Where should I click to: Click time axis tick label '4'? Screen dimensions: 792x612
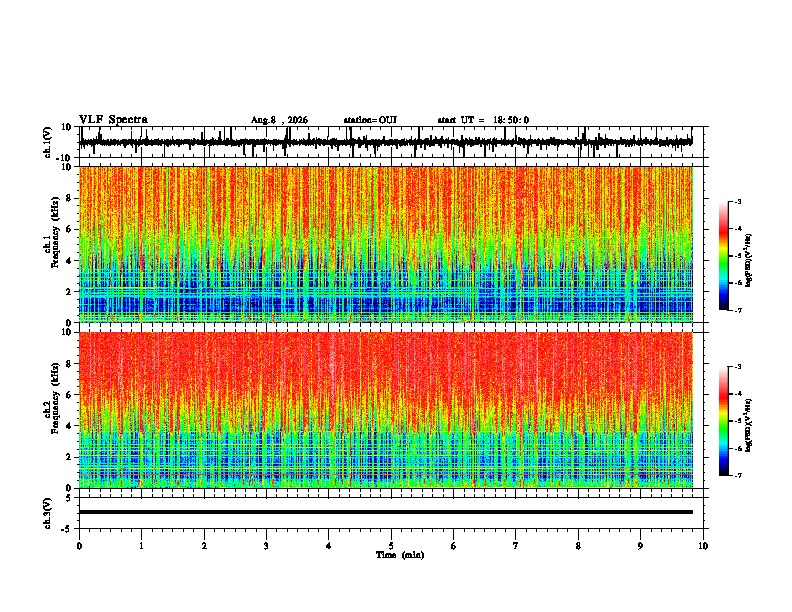[329, 546]
